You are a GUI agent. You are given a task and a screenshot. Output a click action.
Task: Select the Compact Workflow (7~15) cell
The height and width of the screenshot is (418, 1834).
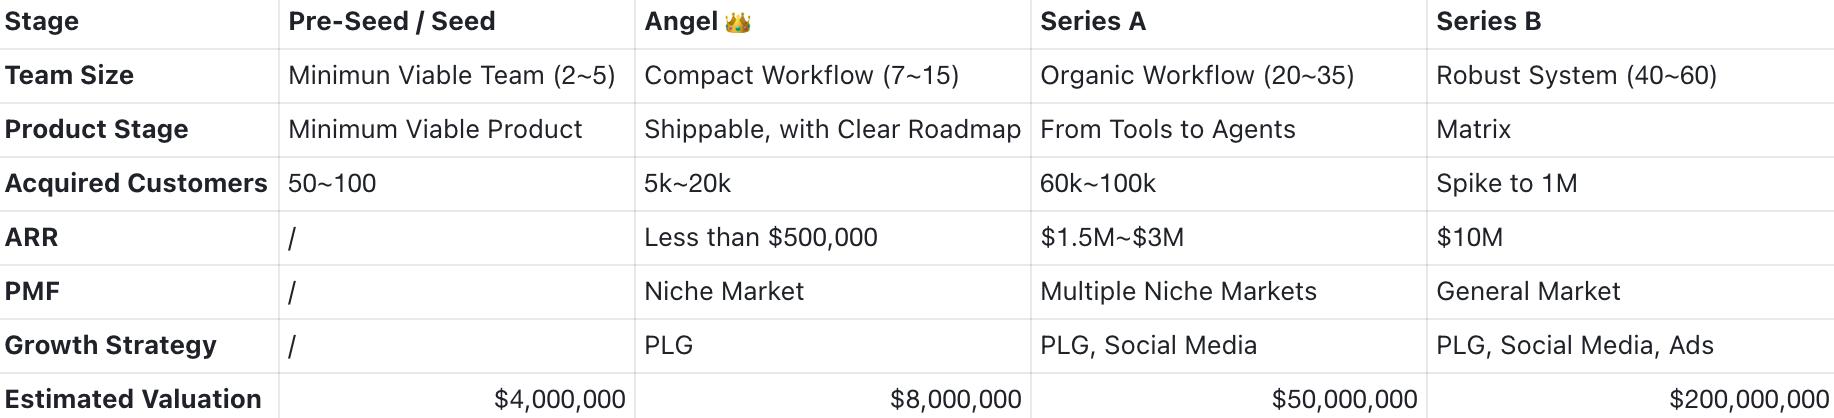pos(833,76)
